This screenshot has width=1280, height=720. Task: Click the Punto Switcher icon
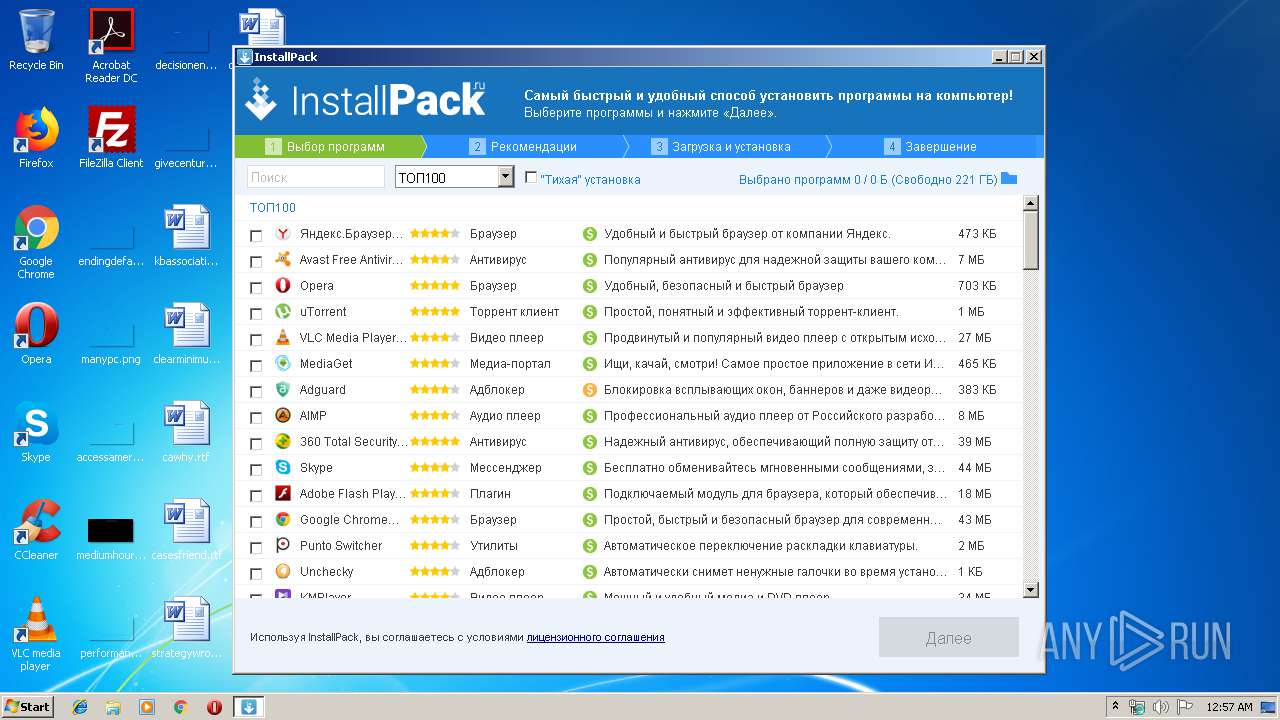283,545
